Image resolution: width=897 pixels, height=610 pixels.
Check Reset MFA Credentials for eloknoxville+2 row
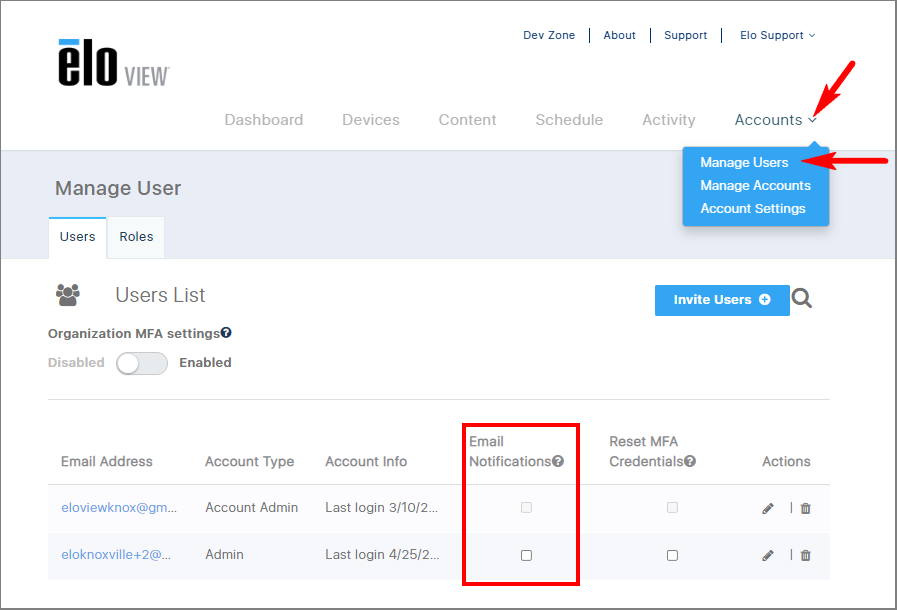coord(672,555)
